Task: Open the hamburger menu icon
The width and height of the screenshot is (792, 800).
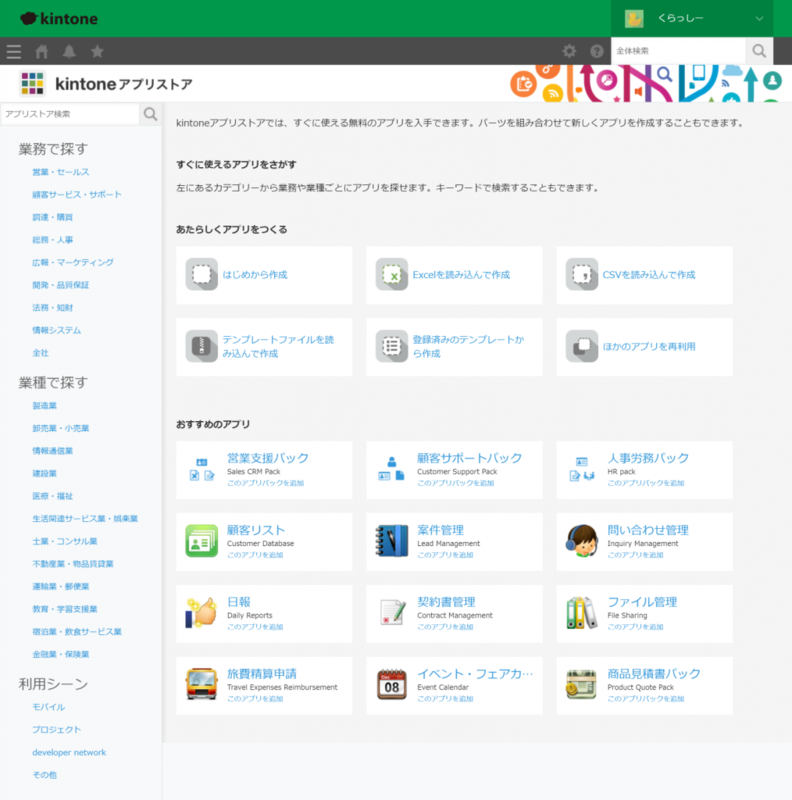Action: [14, 52]
